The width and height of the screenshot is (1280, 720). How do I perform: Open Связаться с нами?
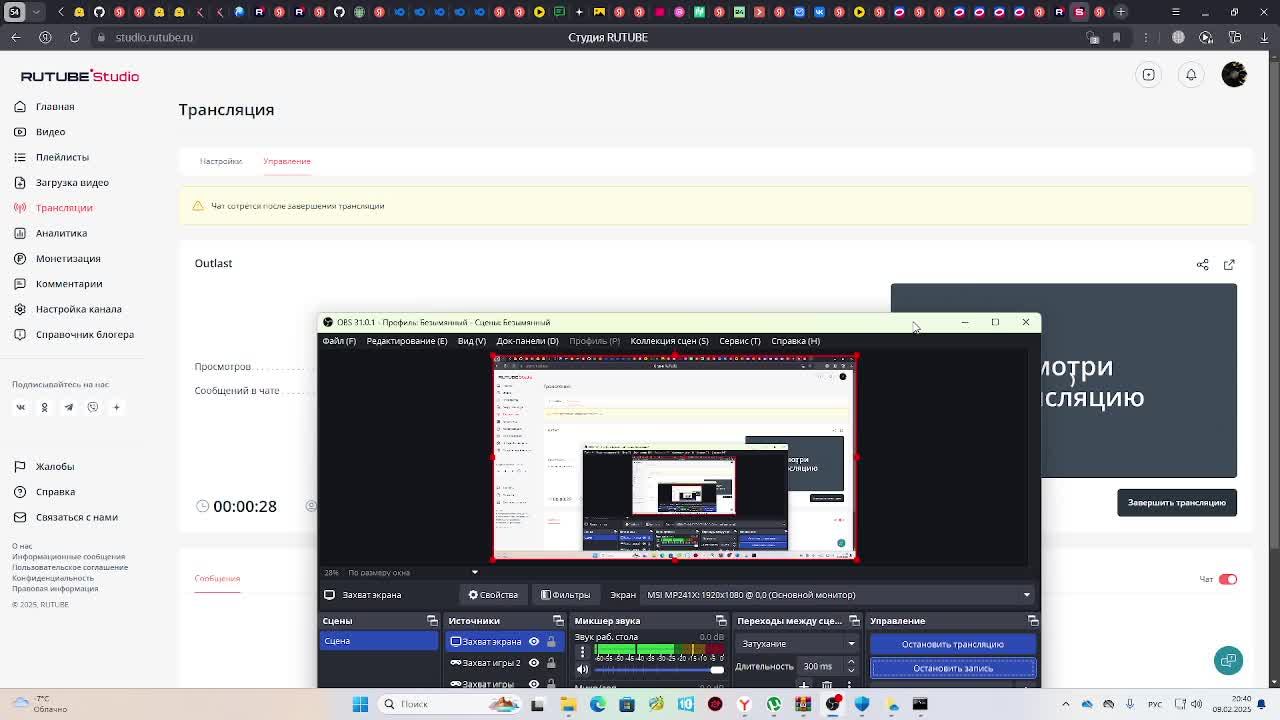point(65,517)
